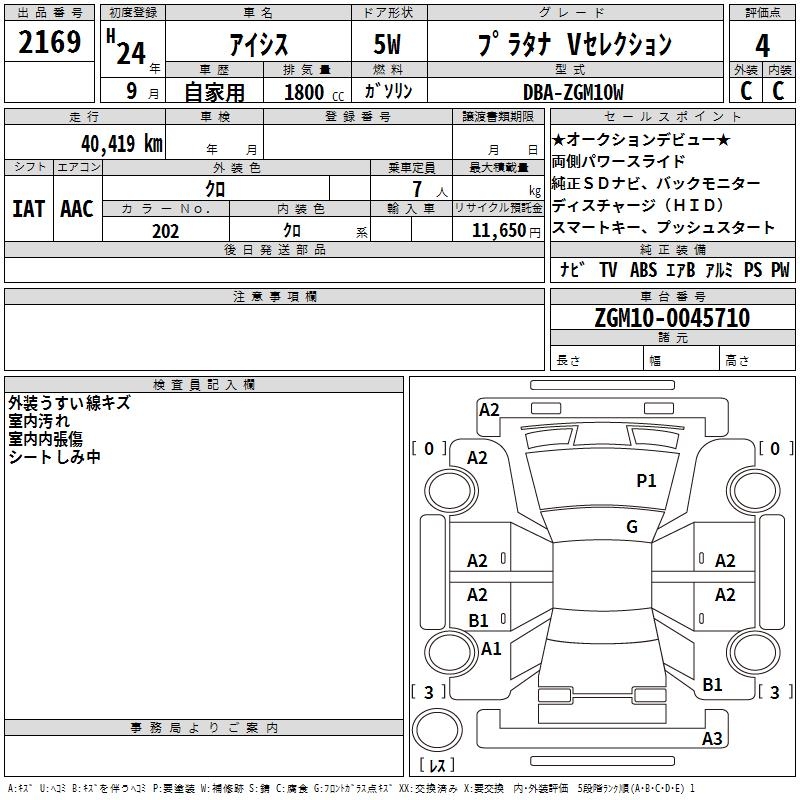Click grade プラタナ Vセレクション
This screenshot has width=800, height=800.
(575, 44)
